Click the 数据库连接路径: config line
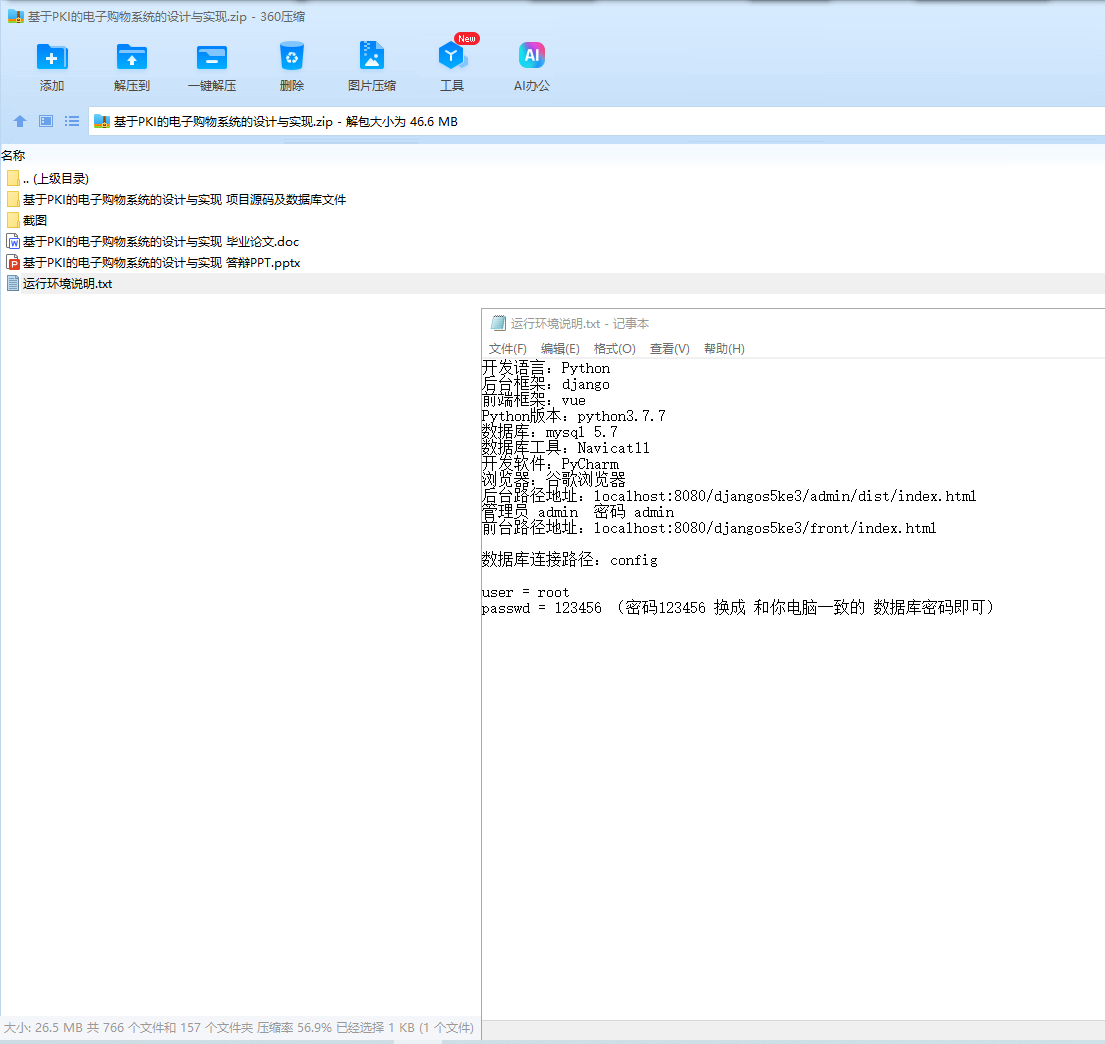Screen dimensions: 1105x1044 (x=569, y=560)
